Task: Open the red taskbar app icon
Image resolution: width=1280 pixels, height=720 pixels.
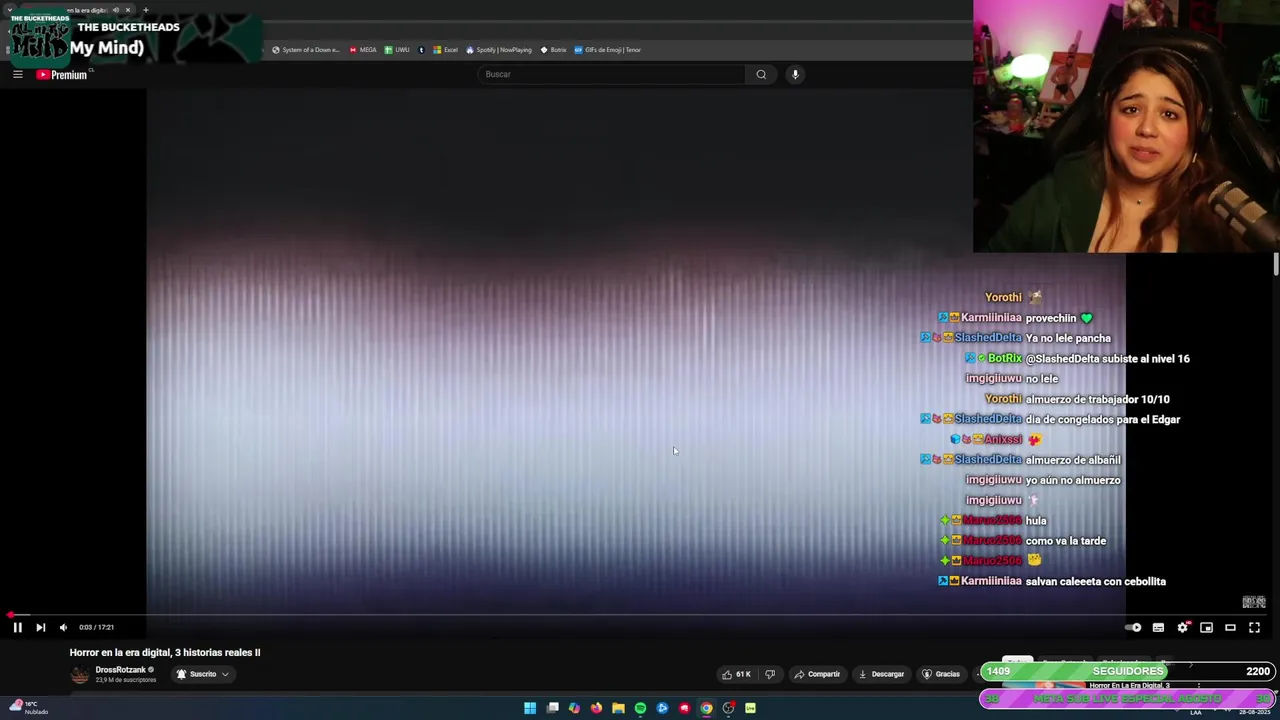Action: [x=684, y=708]
